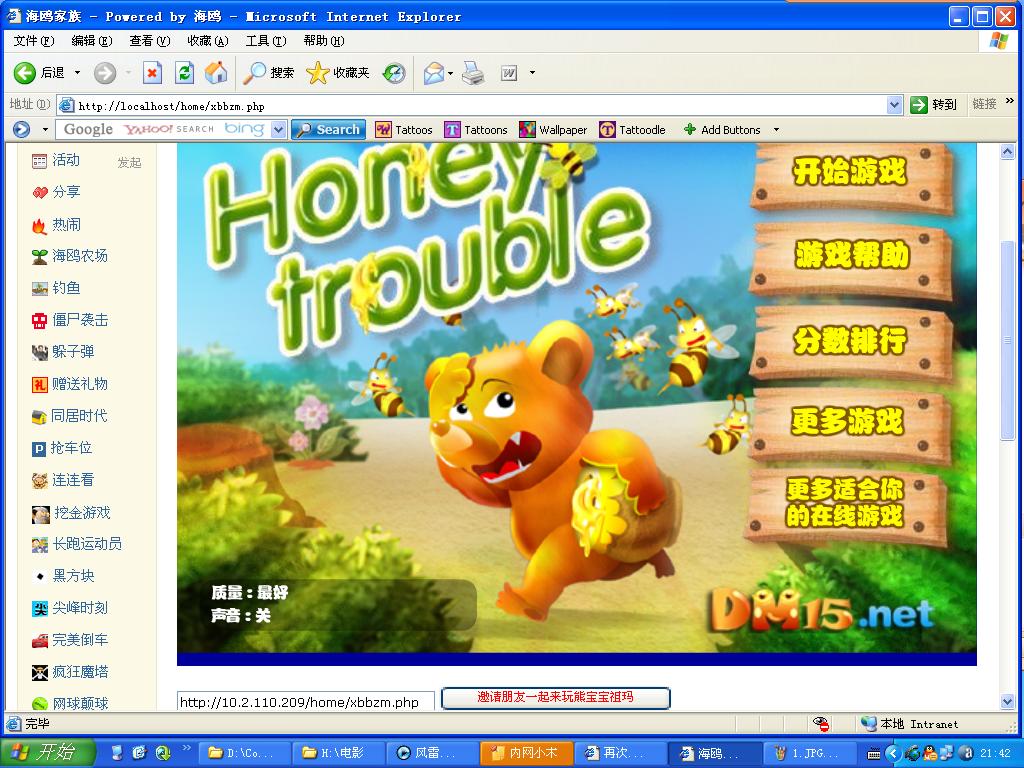1024x768 pixels.
Task: Expand the toolbar logo dropdown arrow
Action: 45,129
